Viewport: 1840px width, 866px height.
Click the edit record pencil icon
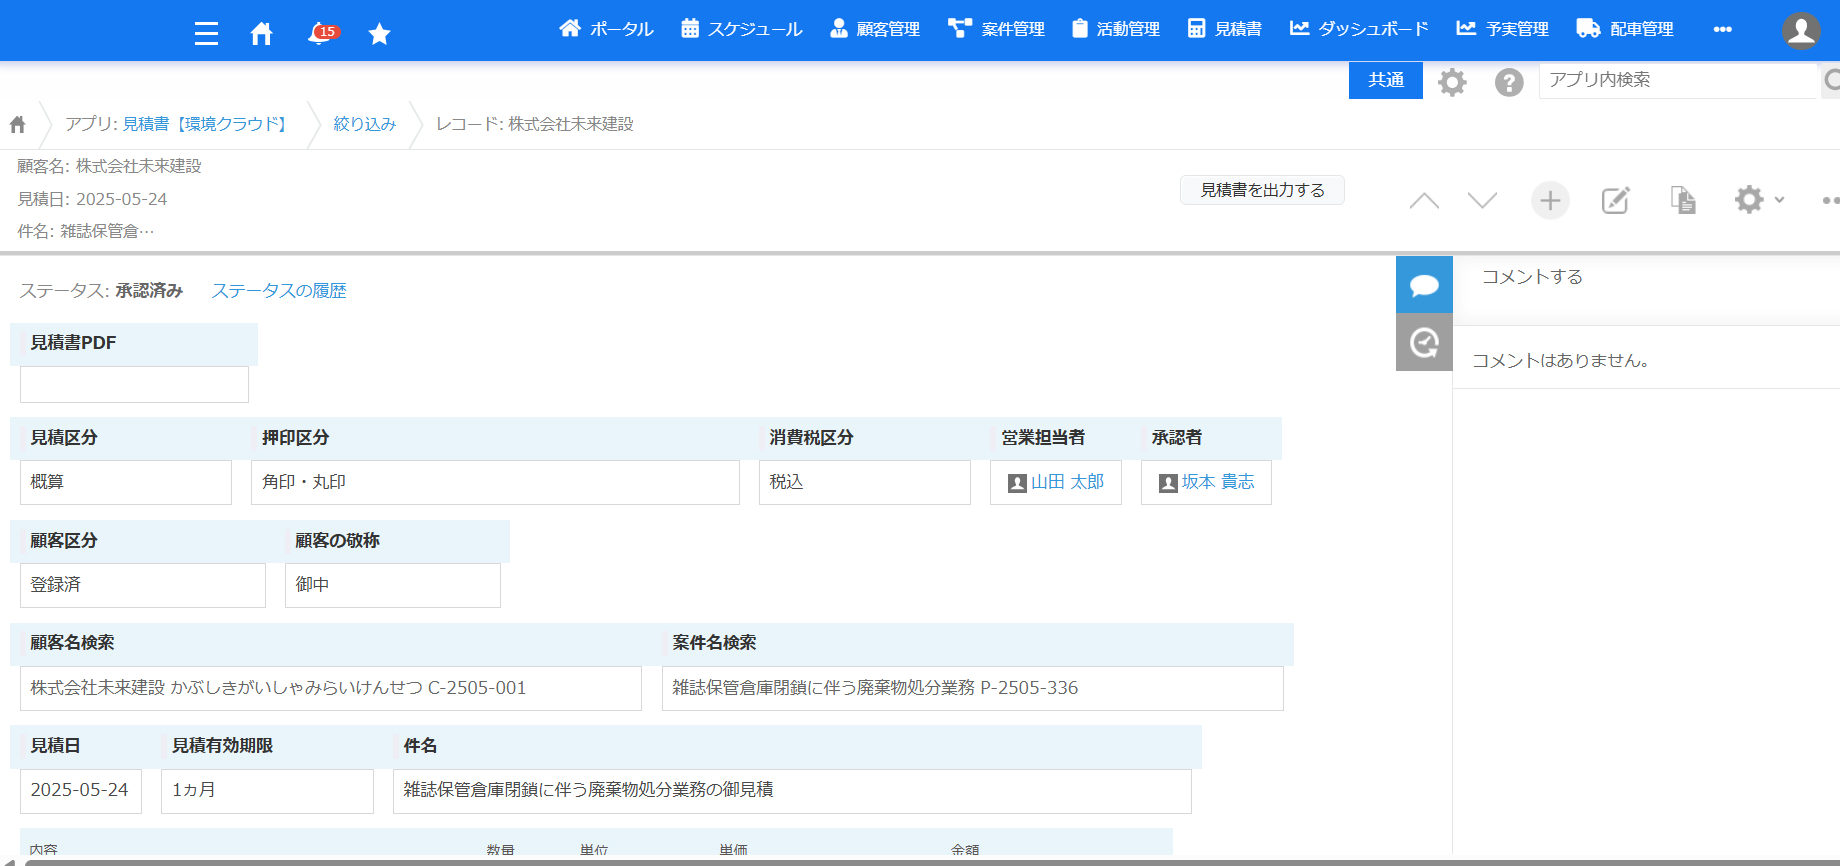[1615, 201]
